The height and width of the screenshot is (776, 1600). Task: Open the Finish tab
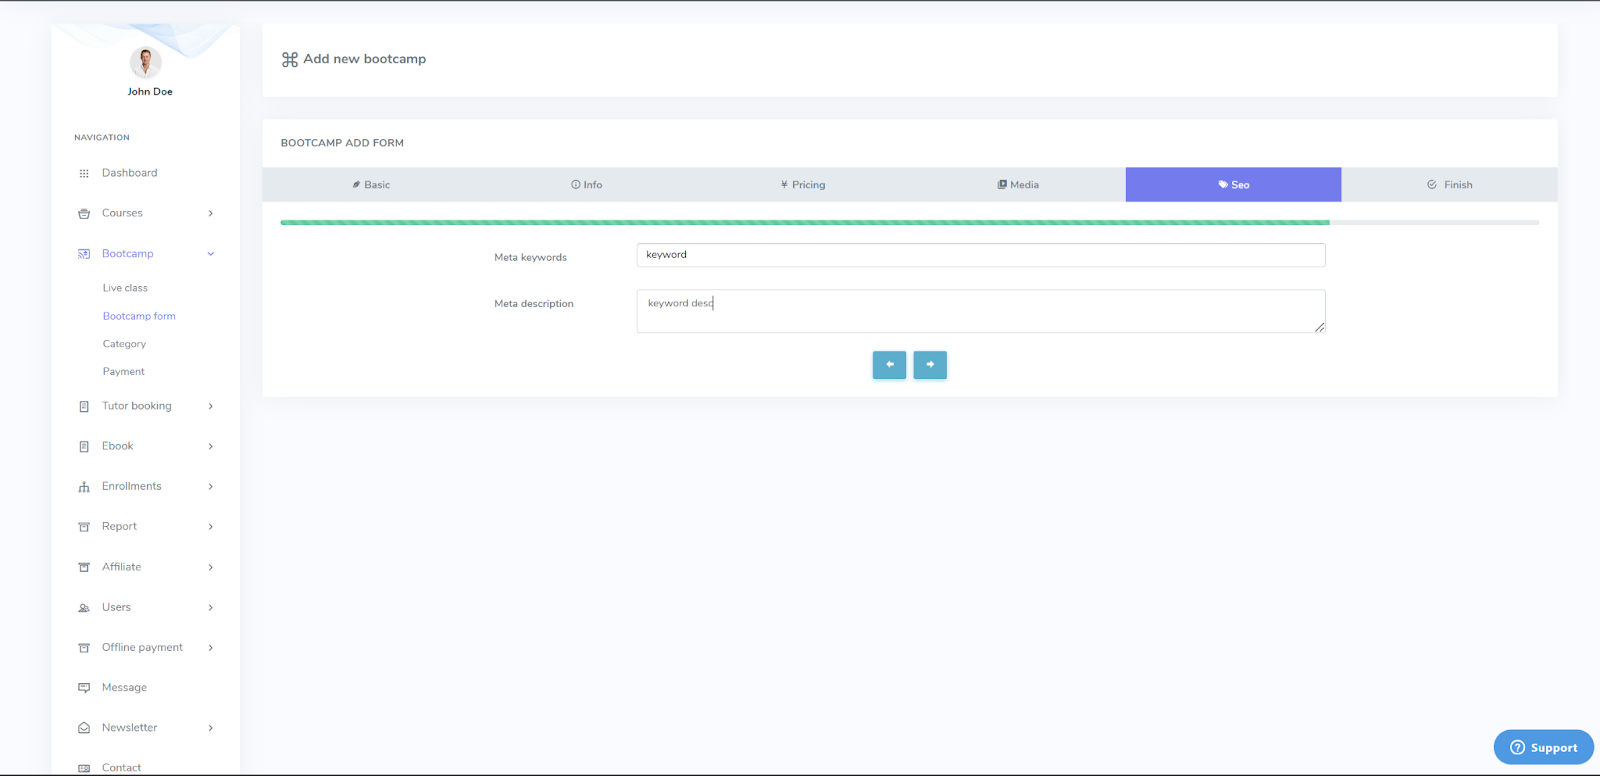click(x=1449, y=185)
